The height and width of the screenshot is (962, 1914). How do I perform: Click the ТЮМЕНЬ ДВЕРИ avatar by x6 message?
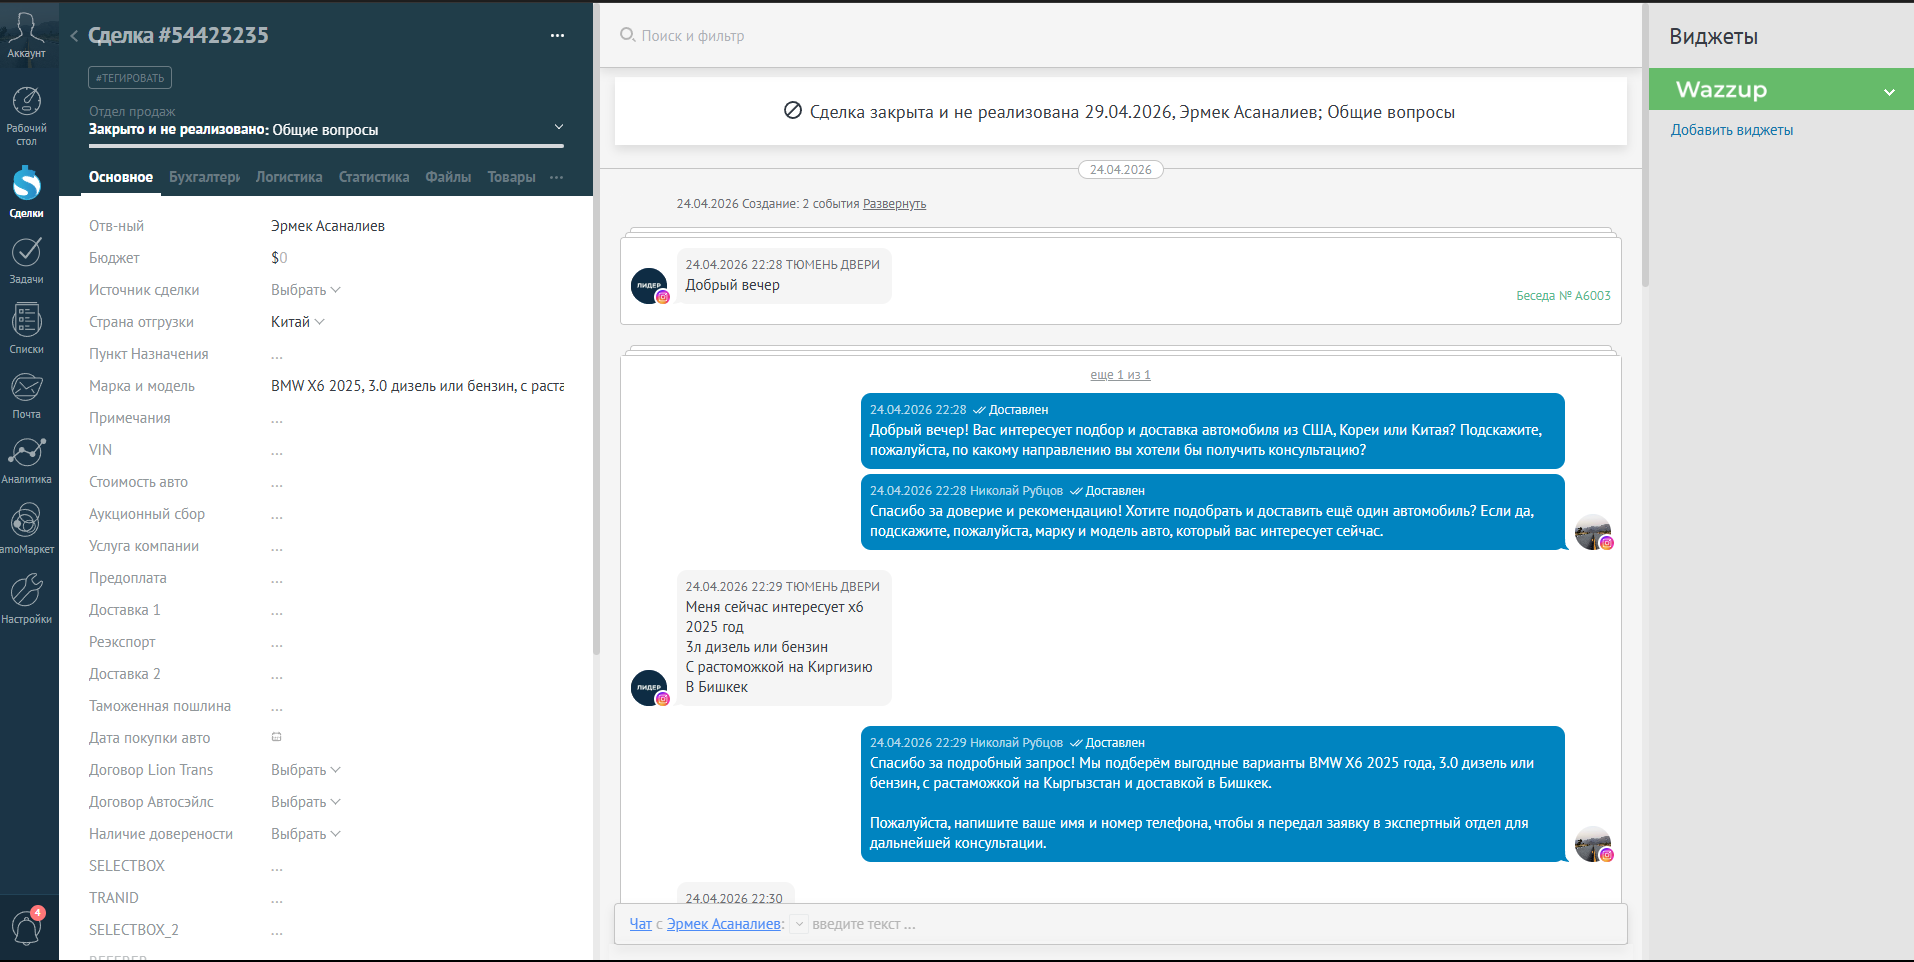pyautogui.click(x=650, y=688)
